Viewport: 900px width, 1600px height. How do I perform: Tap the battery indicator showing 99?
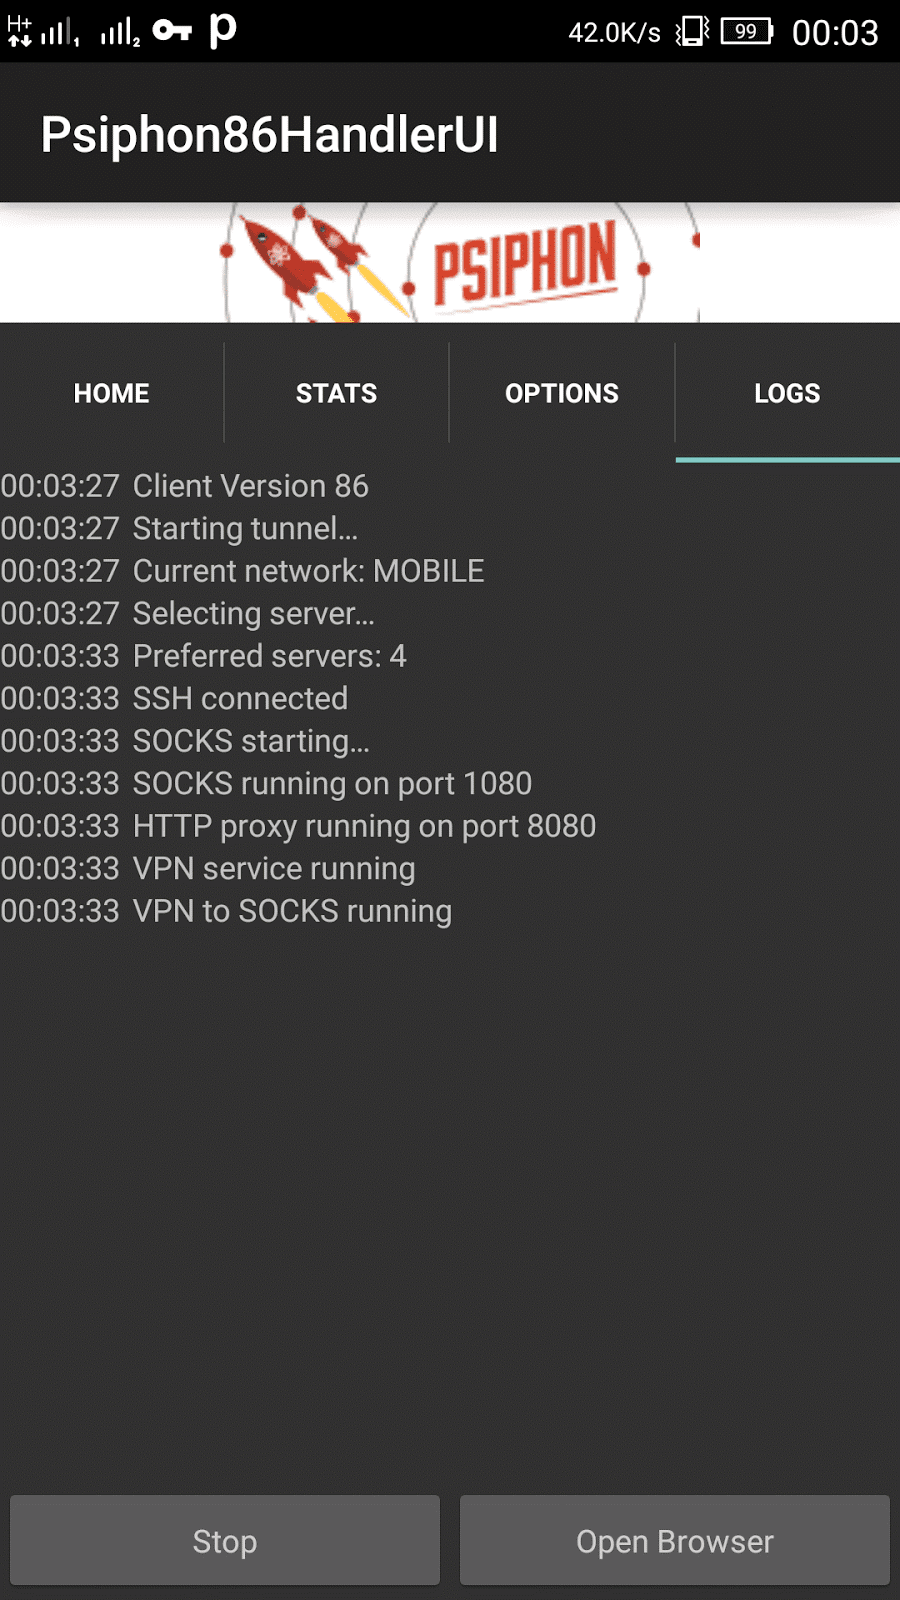coord(747,31)
